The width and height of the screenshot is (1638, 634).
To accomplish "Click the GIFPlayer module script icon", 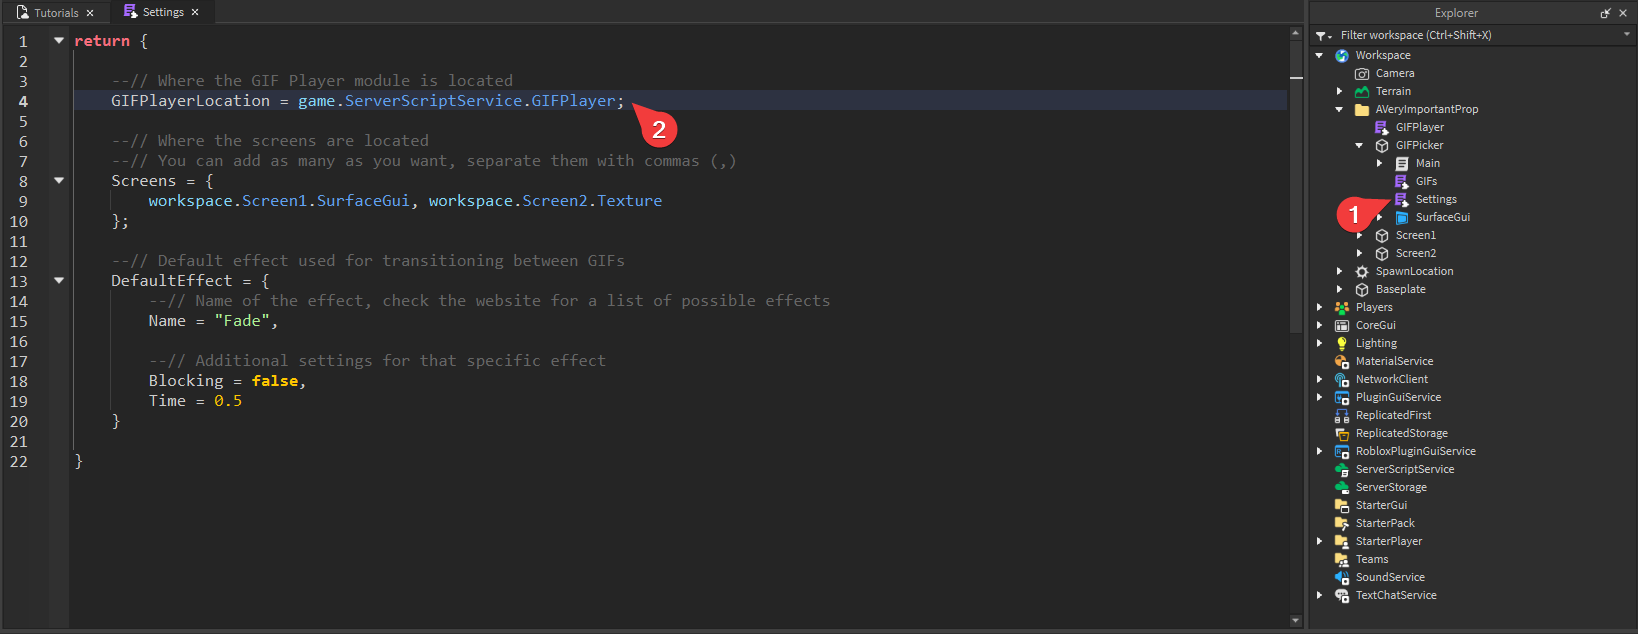I will [1382, 127].
